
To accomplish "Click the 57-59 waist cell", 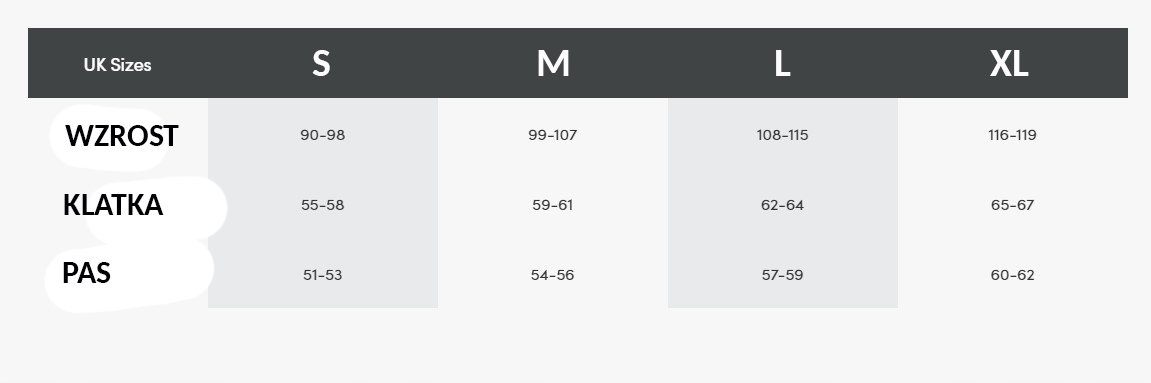I will click(x=783, y=275).
